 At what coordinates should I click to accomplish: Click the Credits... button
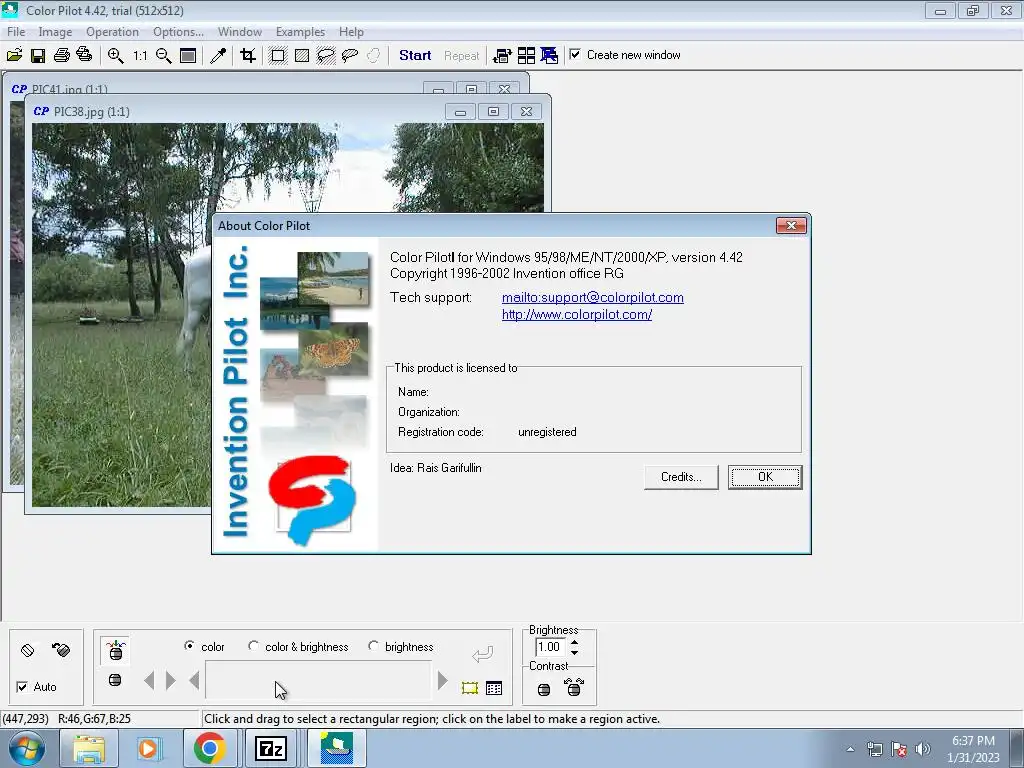coord(681,477)
